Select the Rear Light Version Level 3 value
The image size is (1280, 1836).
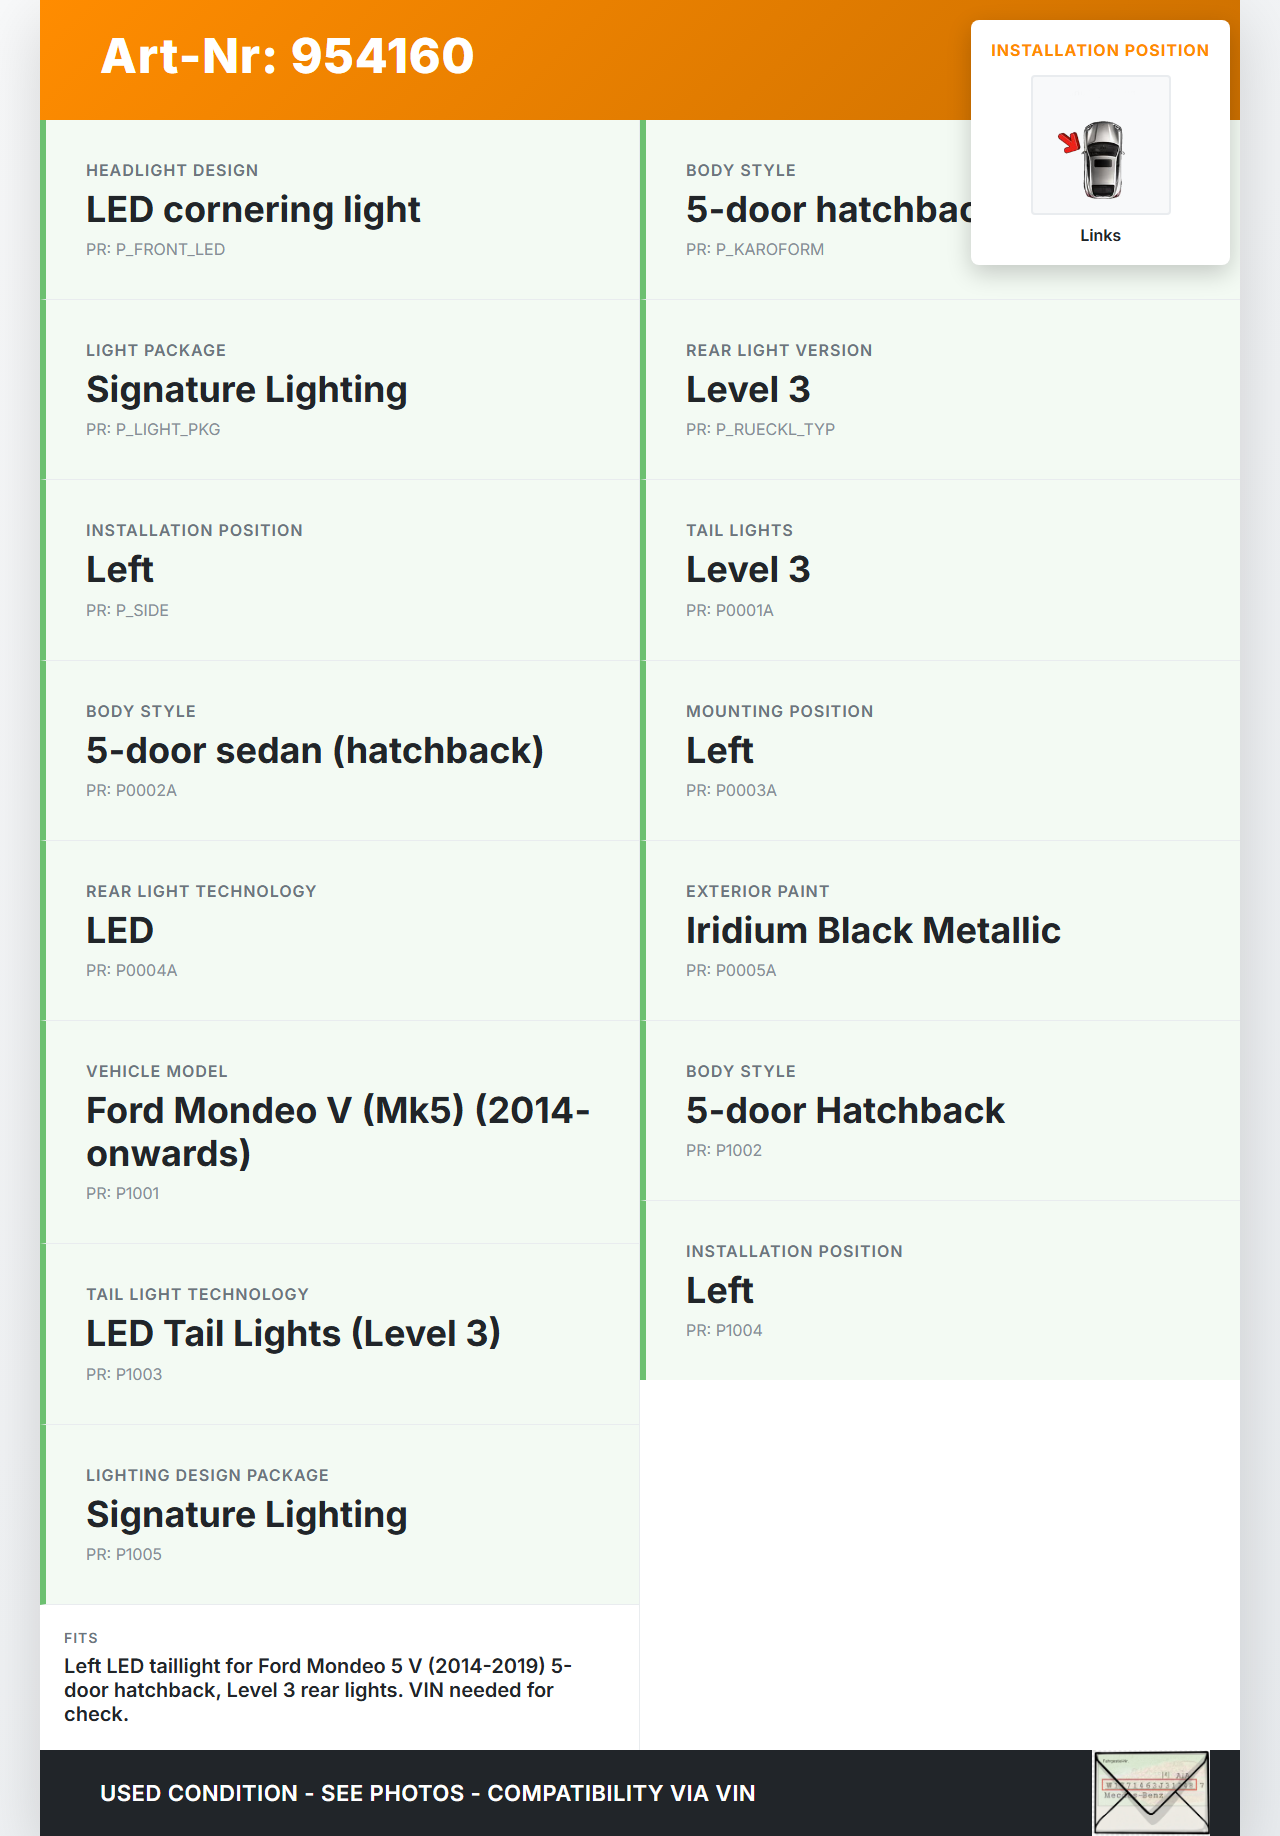pos(747,390)
